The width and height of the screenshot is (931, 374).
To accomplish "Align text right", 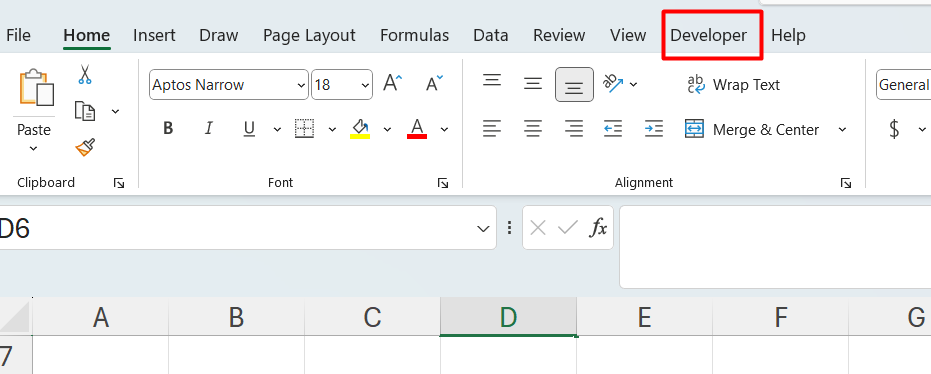I will (x=574, y=128).
